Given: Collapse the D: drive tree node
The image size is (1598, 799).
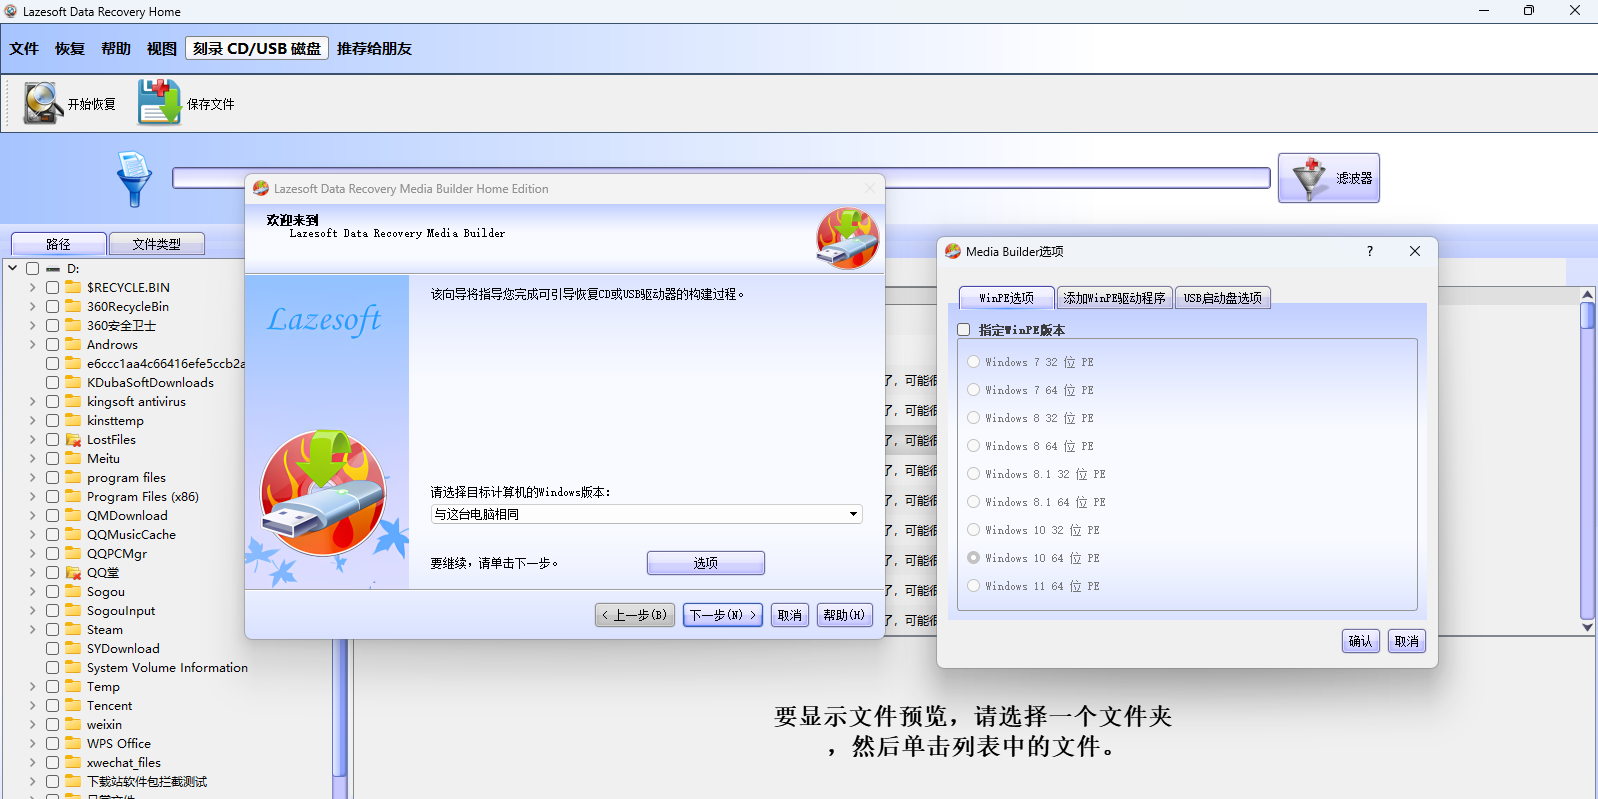Looking at the screenshot, I should point(12,268).
